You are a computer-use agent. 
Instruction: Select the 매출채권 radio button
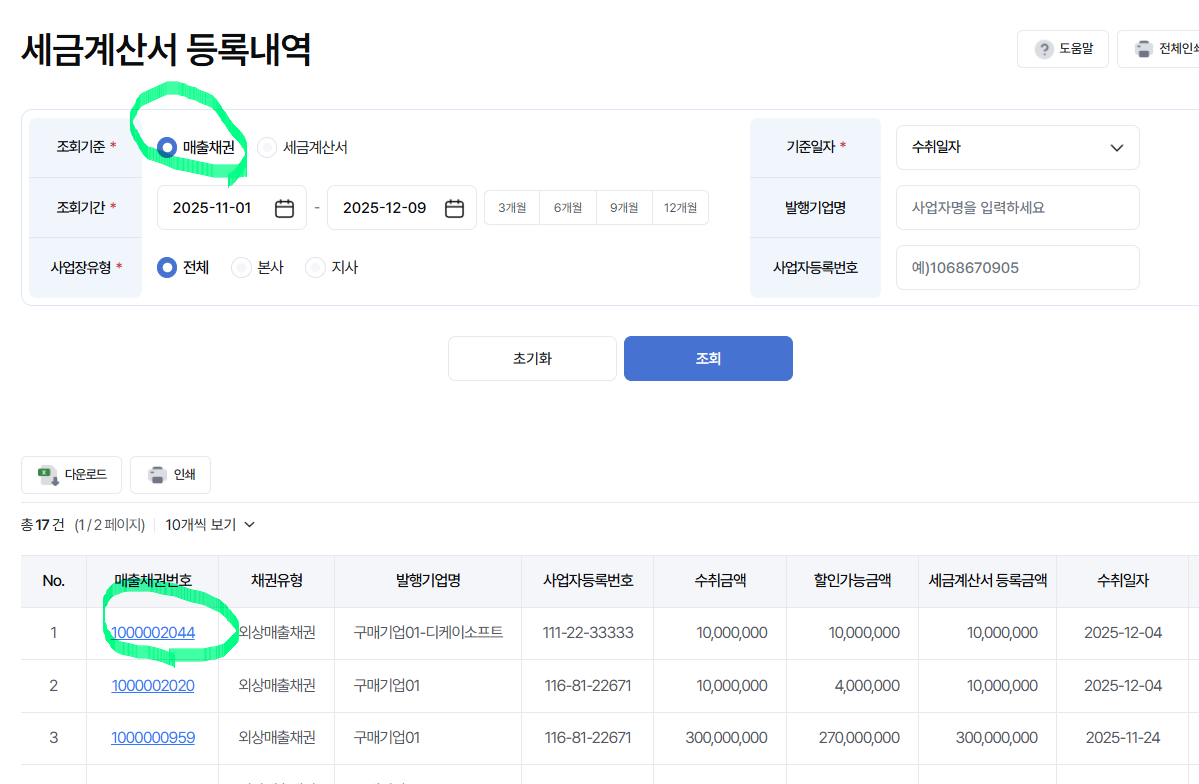pyautogui.click(x=167, y=147)
